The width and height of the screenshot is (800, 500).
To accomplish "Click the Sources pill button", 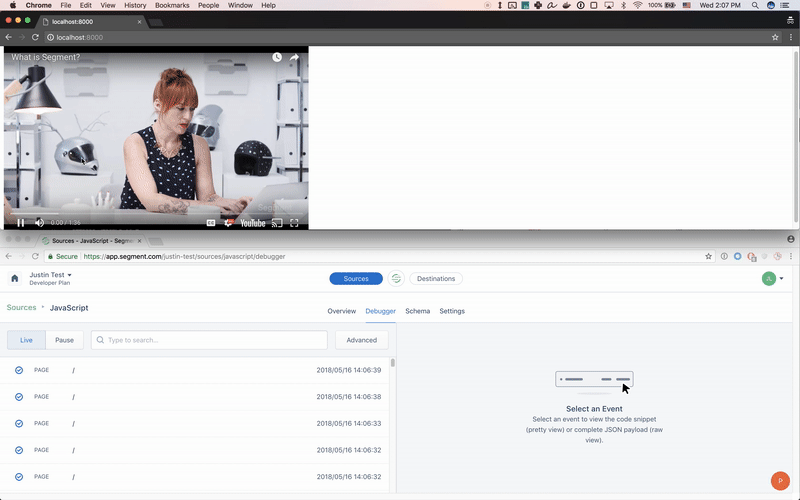I will pos(356,279).
